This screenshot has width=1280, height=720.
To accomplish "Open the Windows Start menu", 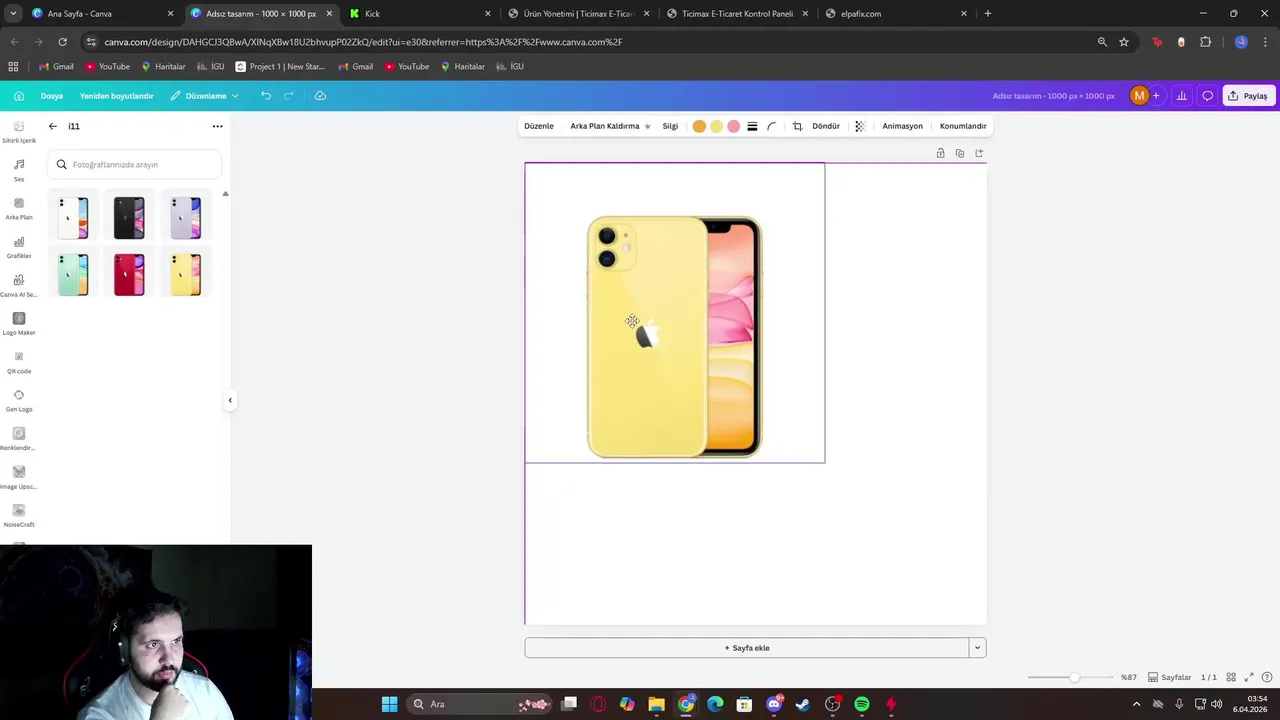I will click(x=389, y=704).
